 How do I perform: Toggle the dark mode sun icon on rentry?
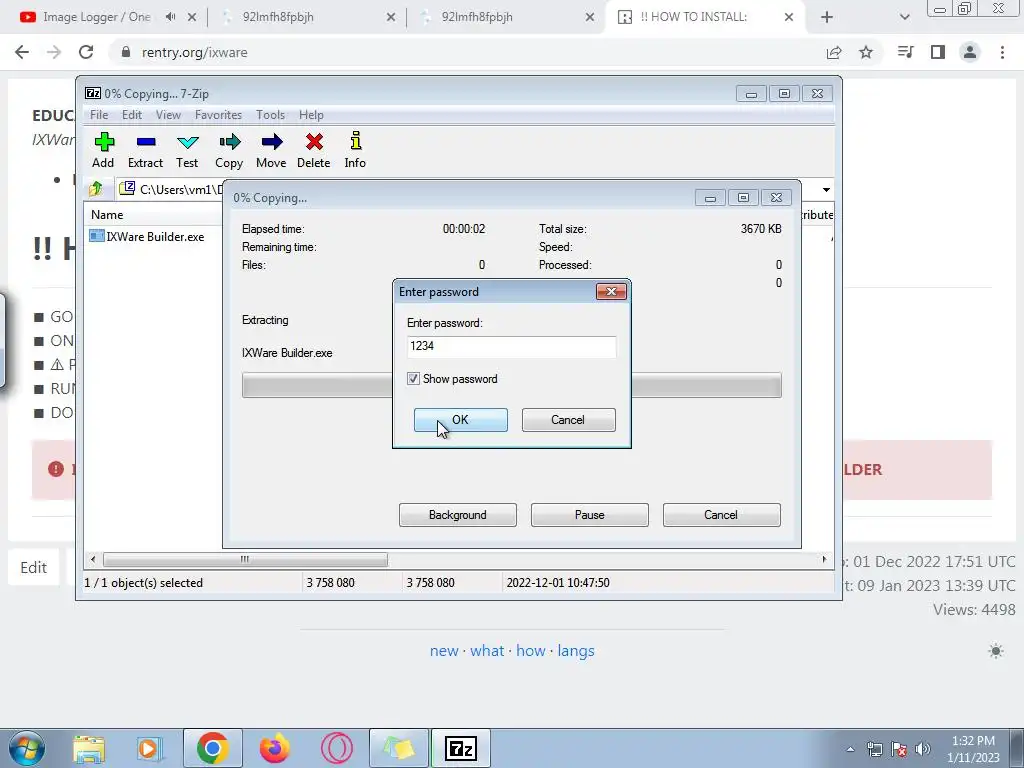tap(996, 651)
